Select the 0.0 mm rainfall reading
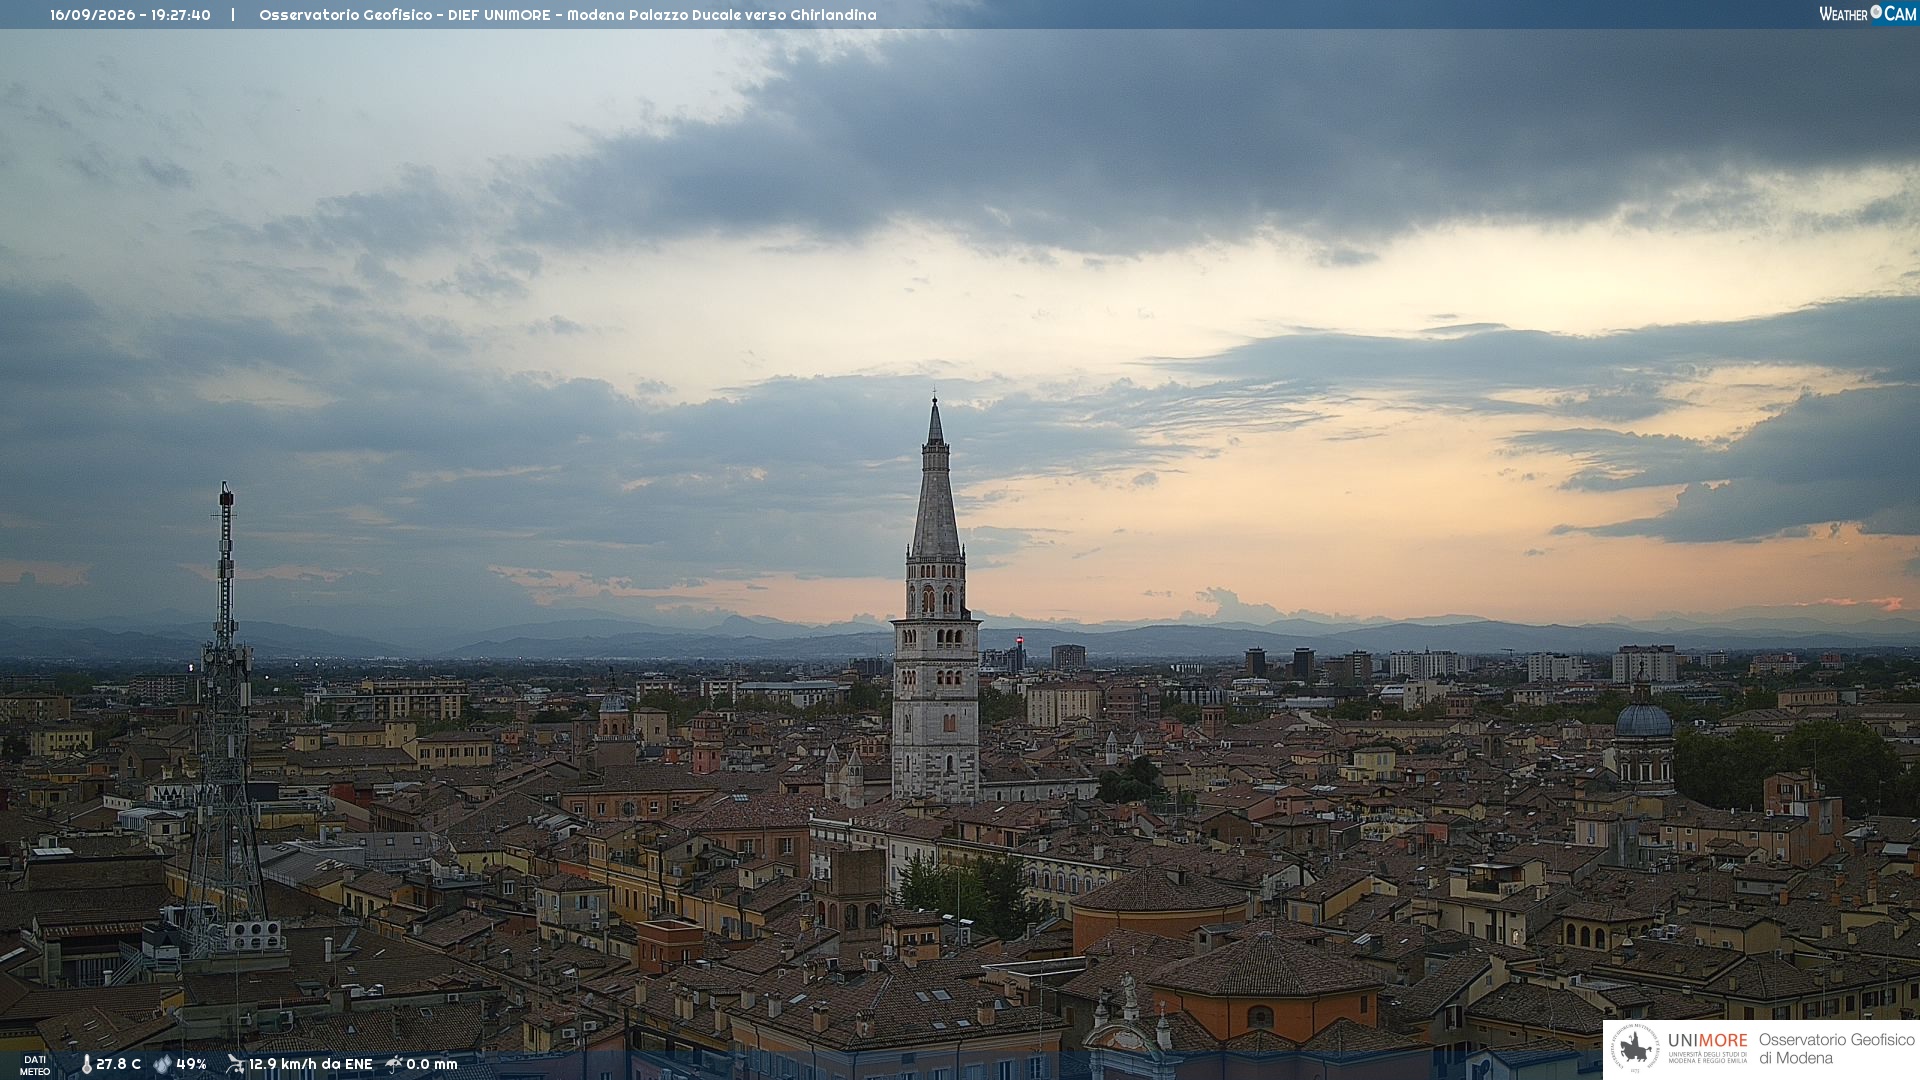This screenshot has height=1080, width=1920. [x=432, y=1064]
